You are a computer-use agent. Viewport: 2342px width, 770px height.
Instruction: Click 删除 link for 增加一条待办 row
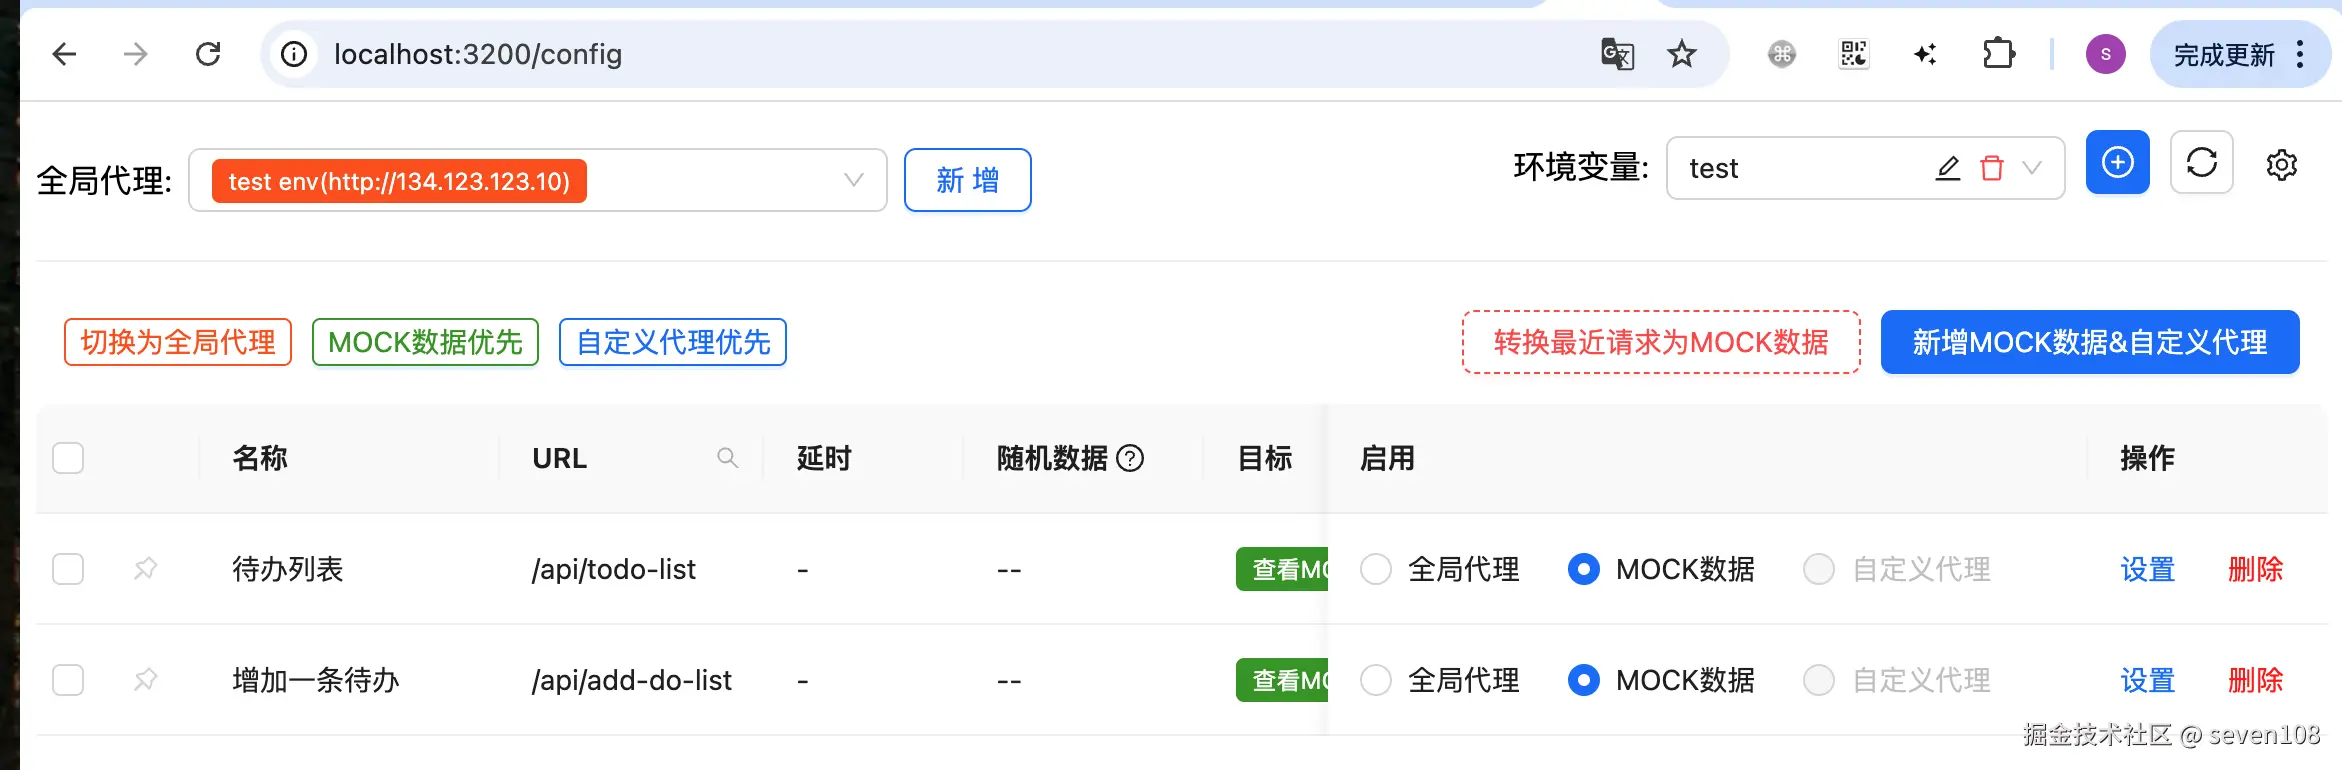point(2255,680)
